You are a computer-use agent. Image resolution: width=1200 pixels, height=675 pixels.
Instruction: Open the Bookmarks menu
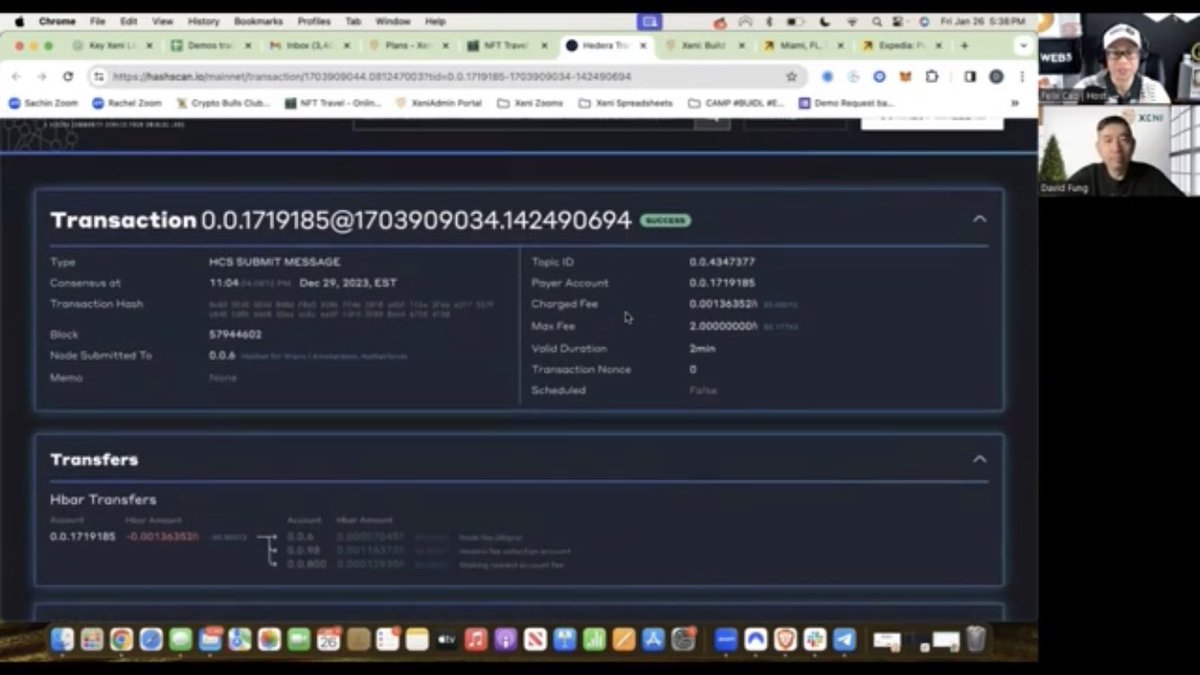[258, 21]
